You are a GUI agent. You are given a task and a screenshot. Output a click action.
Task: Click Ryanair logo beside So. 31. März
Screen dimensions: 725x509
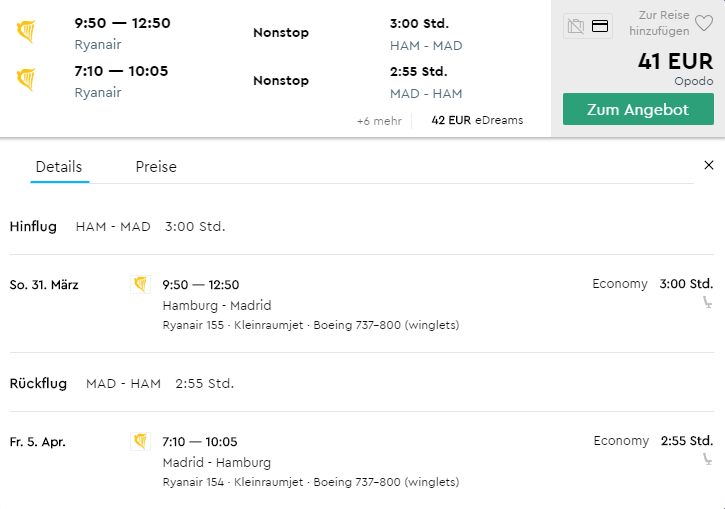tap(140, 284)
